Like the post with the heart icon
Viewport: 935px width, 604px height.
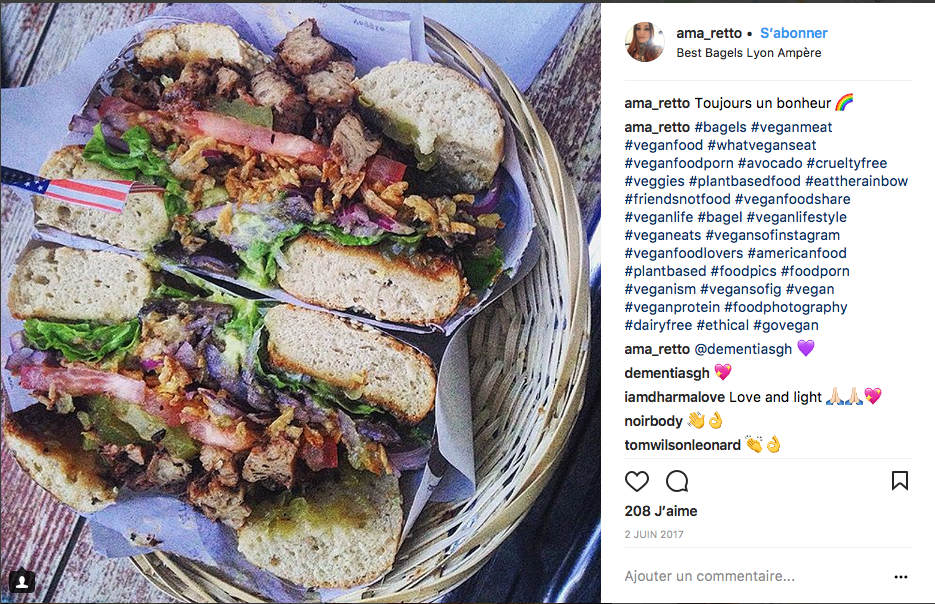point(636,481)
